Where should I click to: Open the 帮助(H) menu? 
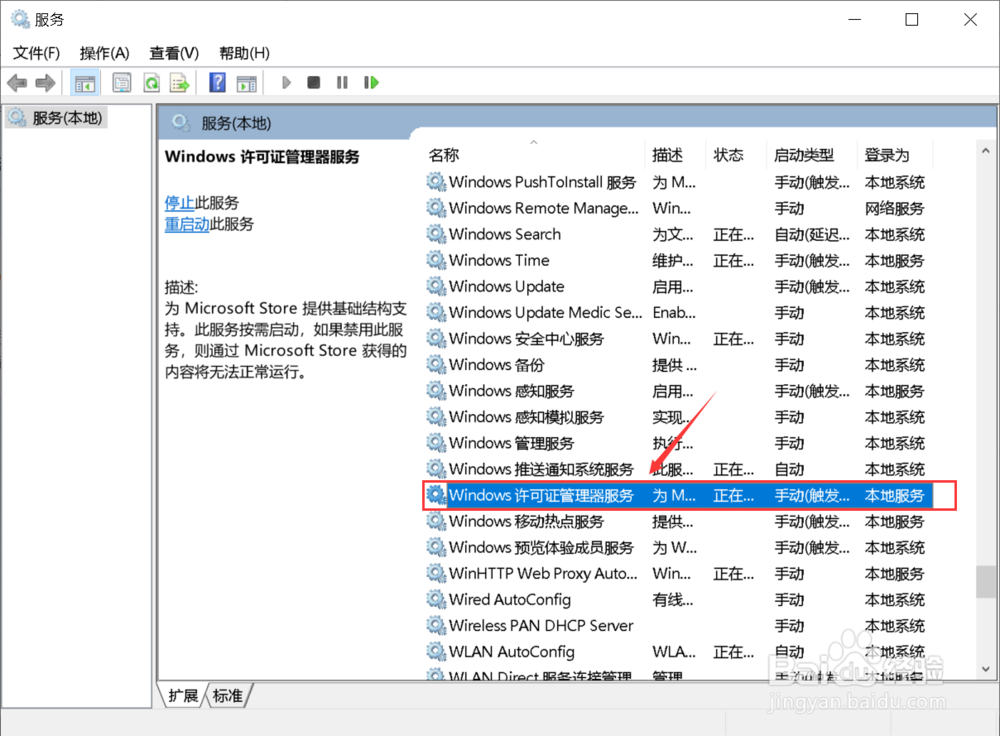[x=244, y=53]
